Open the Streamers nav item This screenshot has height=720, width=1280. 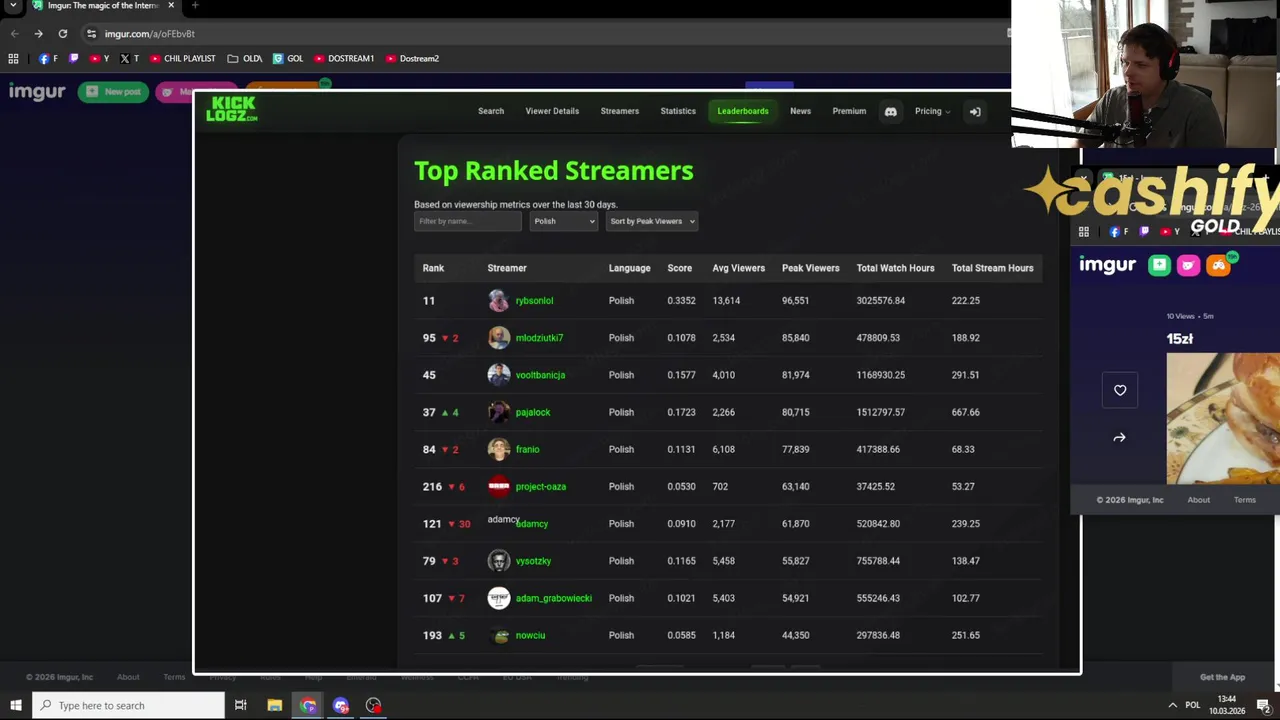[619, 111]
